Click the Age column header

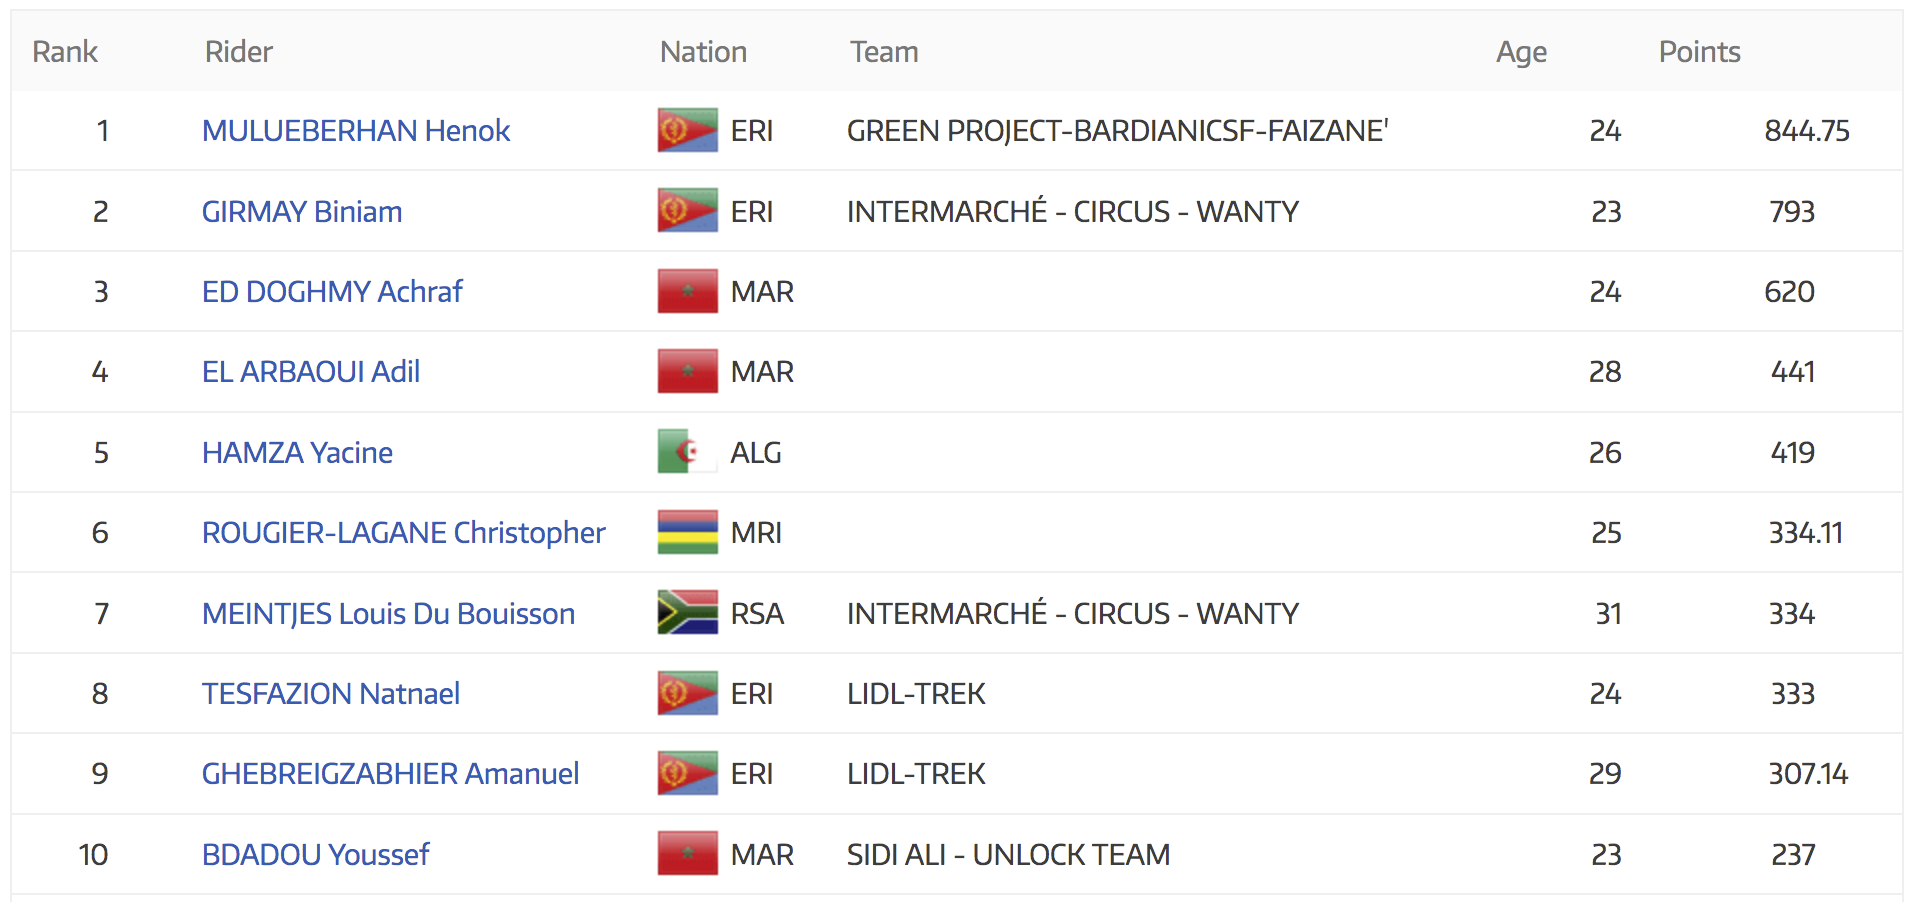point(1521,52)
